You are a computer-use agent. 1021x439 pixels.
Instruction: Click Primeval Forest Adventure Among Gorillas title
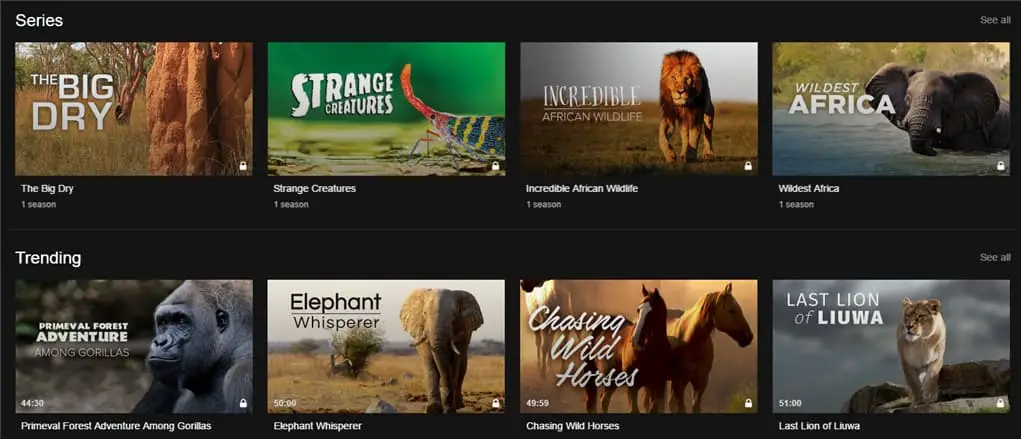click(x=116, y=426)
